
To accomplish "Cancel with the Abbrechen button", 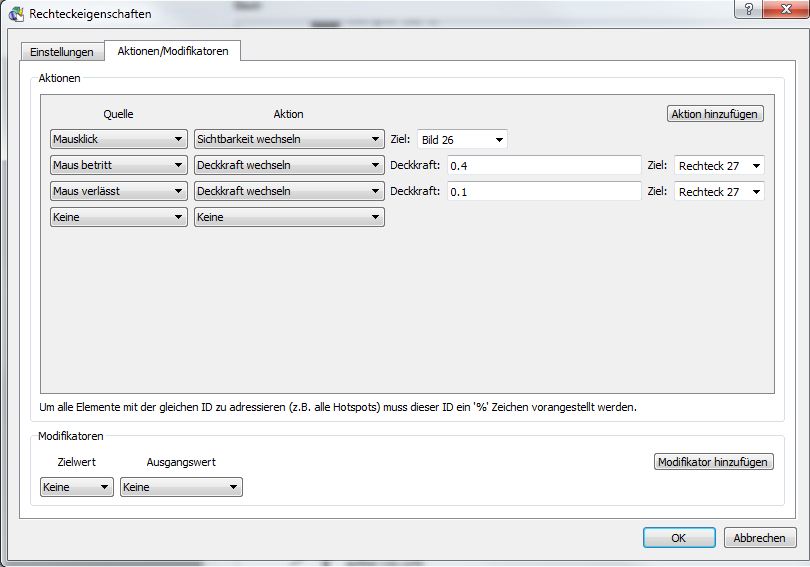I will click(x=759, y=538).
